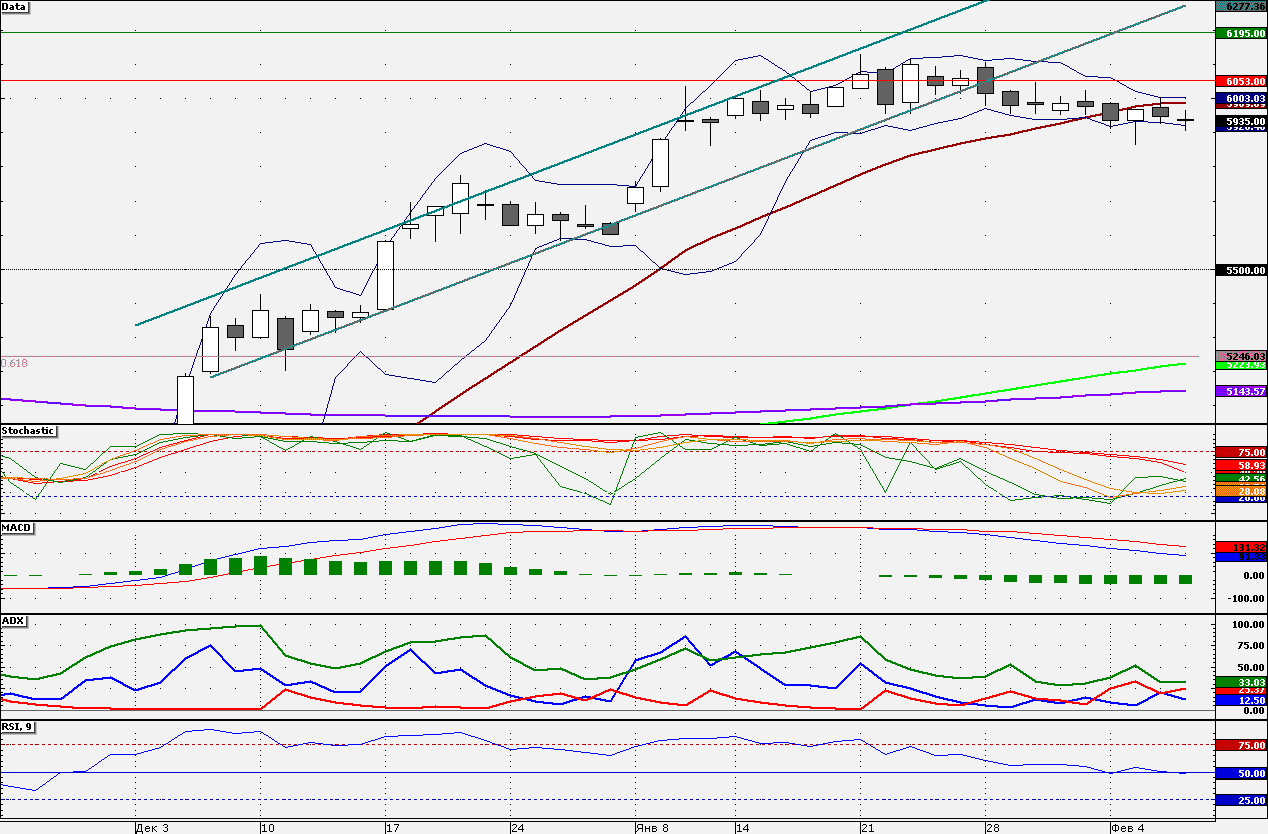1268x834 pixels.
Task: Click the RSI 75.00 level label
Action: (x=1240, y=745)
